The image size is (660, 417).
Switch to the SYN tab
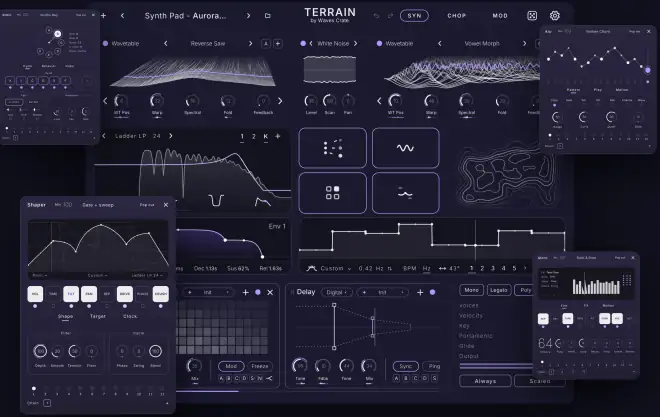414,16
